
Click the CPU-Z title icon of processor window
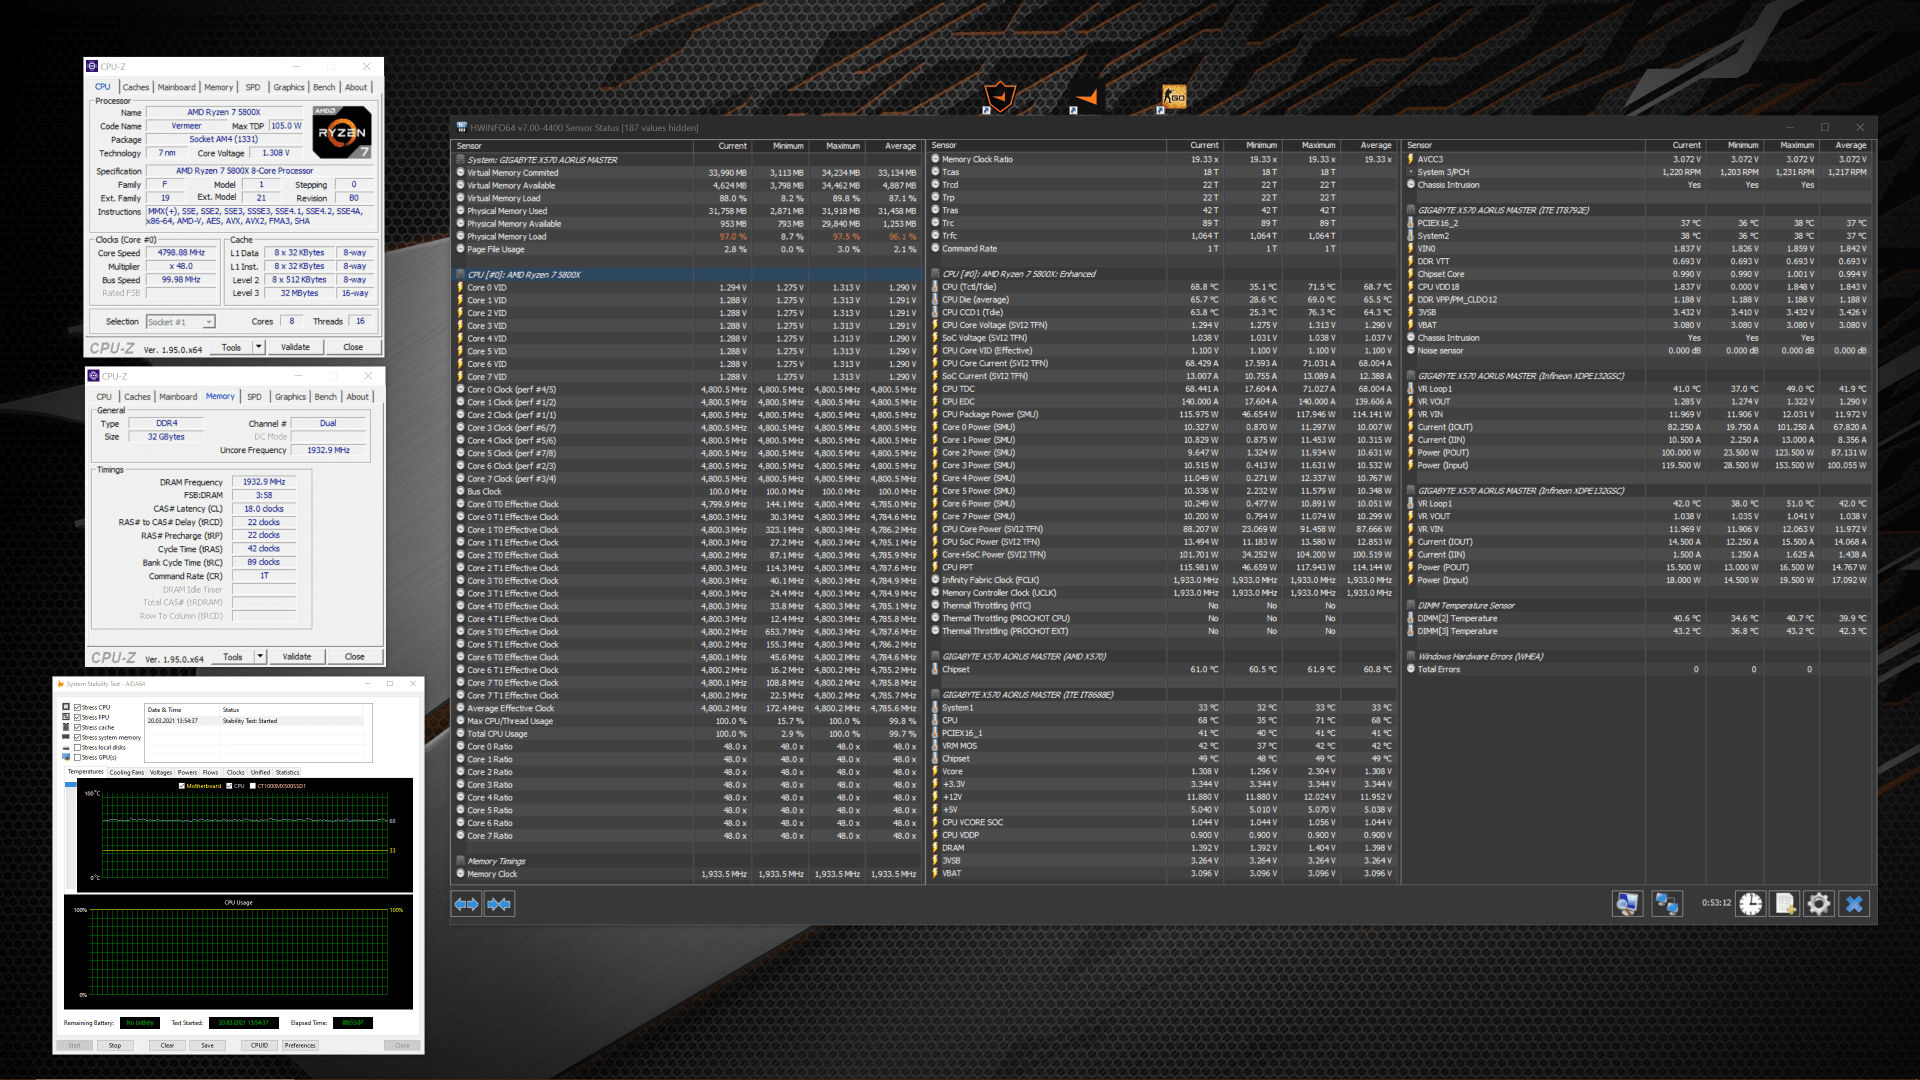[92, 66]
